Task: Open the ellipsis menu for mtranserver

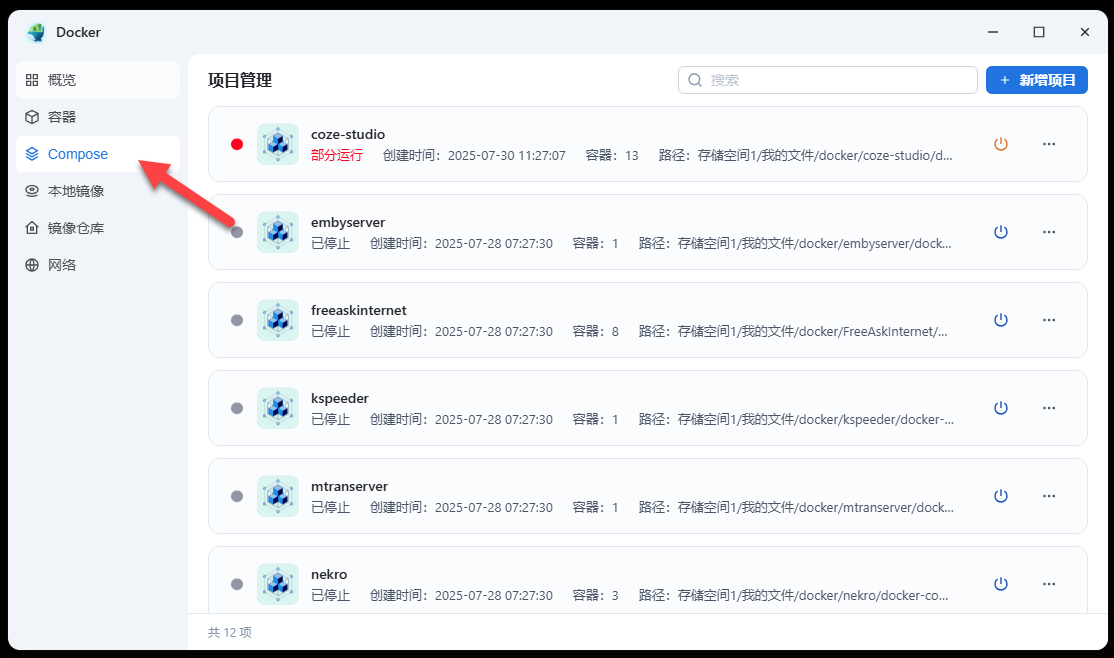Action: [x=1049, y=495]
